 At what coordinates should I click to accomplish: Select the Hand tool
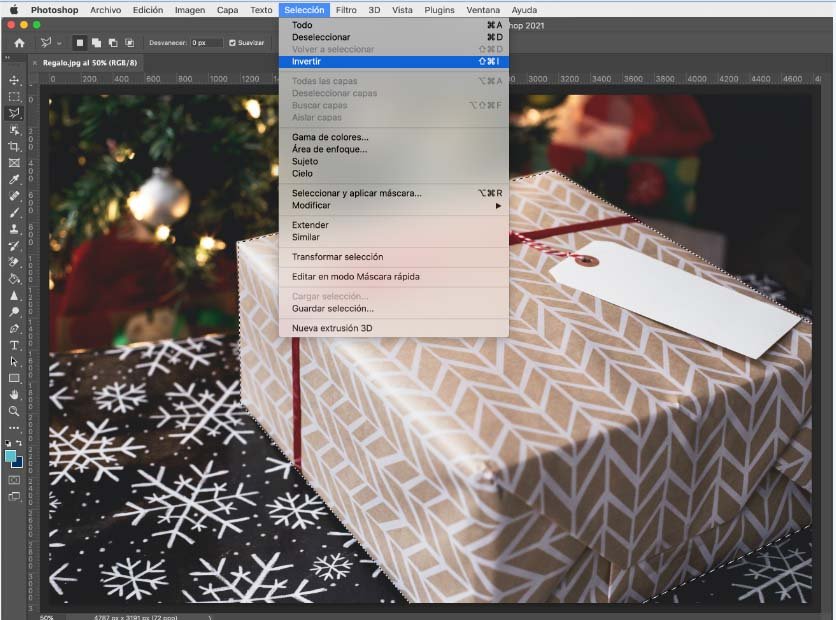point(14,394)
